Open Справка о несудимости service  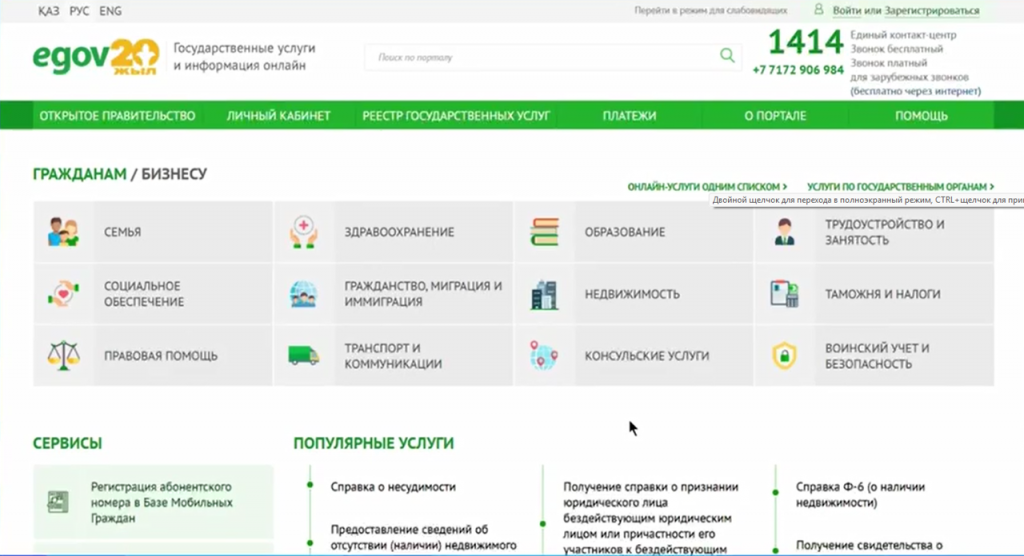coord(393,487)
